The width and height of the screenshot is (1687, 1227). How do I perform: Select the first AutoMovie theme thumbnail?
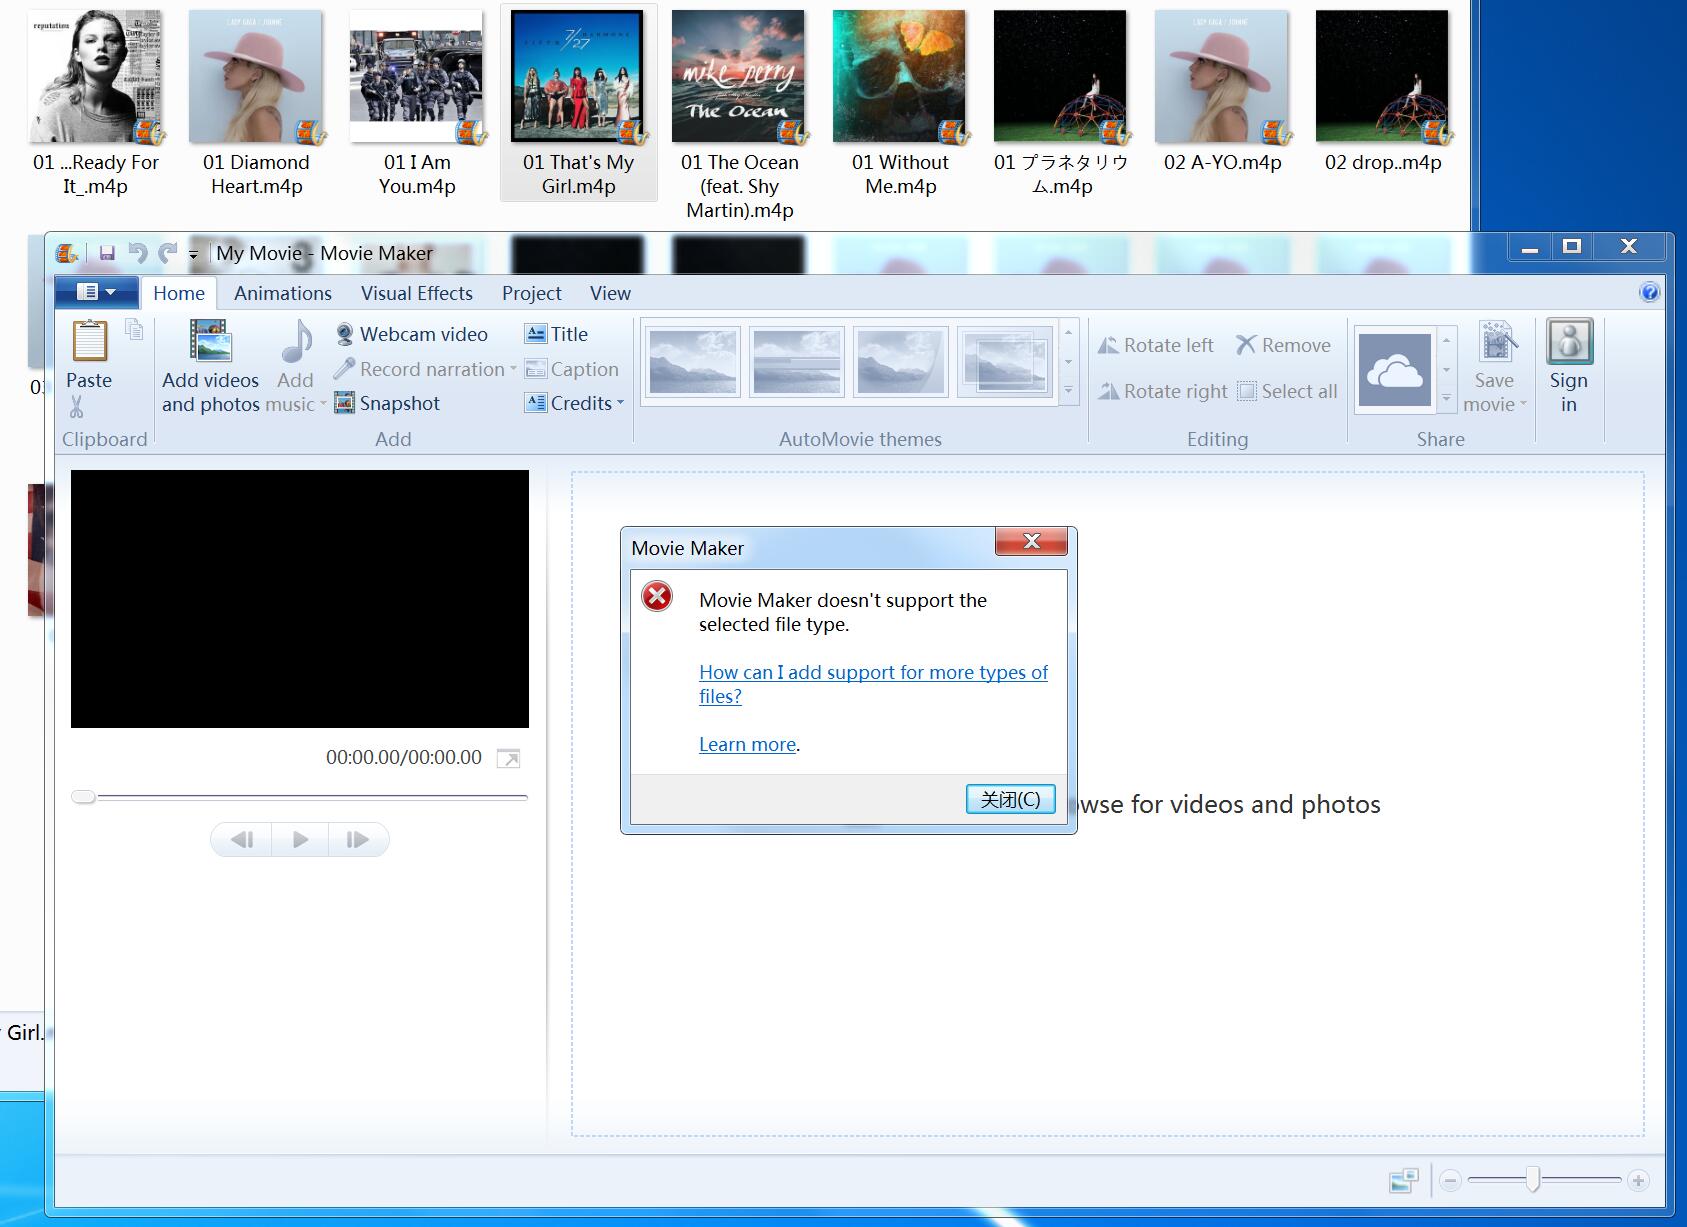[693, 361]
